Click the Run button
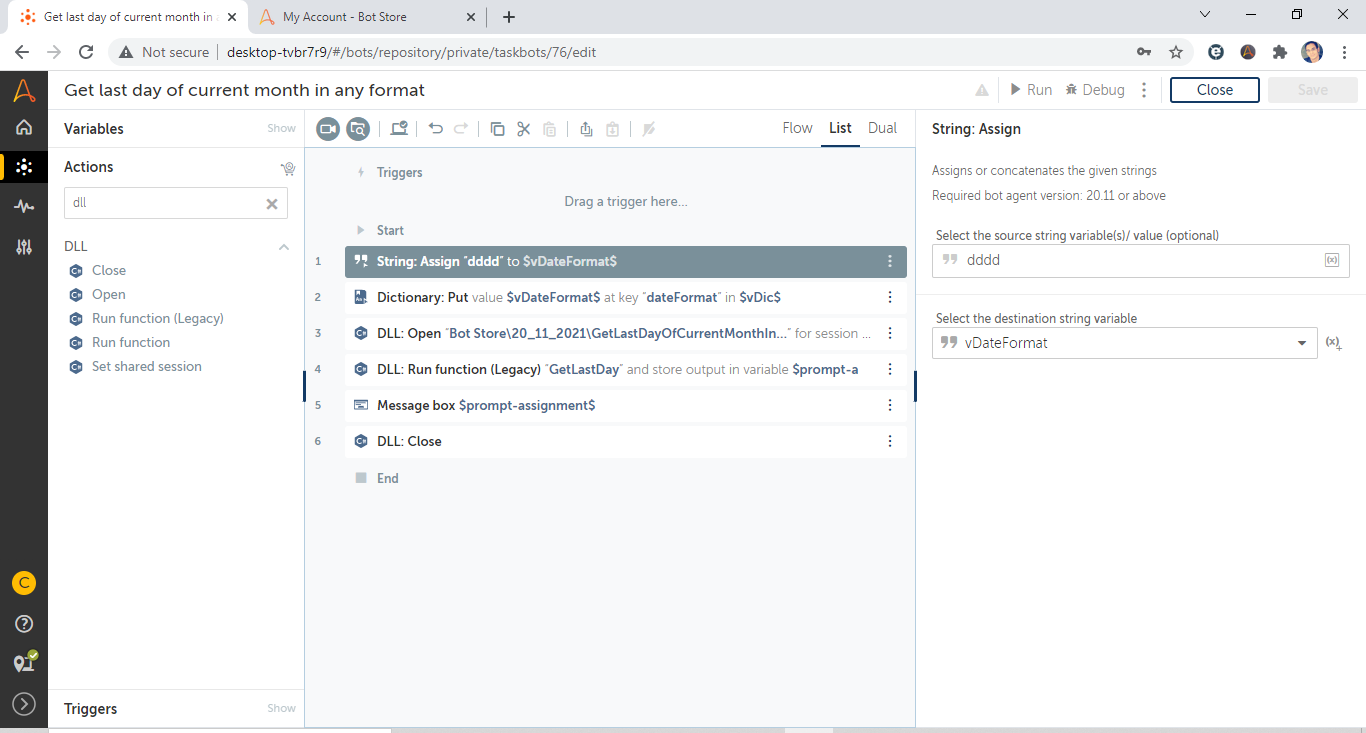The image size is (1366, 733). pyautogui.click(x=1031, y=90)
